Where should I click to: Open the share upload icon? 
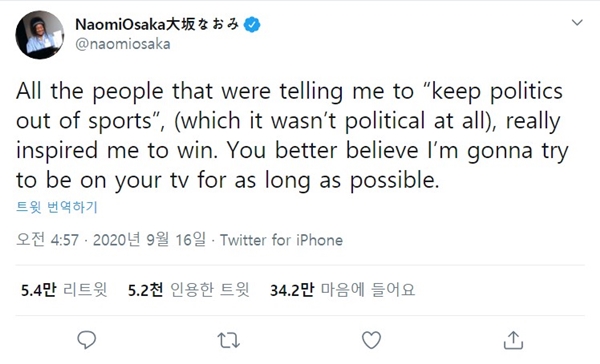point(513,340)
